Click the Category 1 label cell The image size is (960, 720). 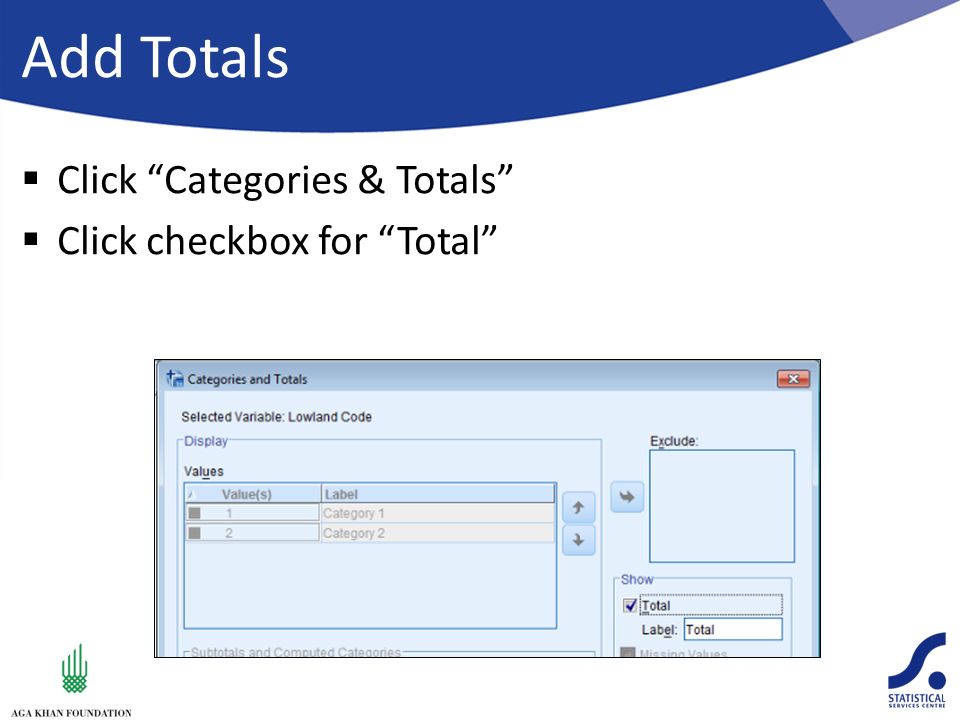(438, 513)
